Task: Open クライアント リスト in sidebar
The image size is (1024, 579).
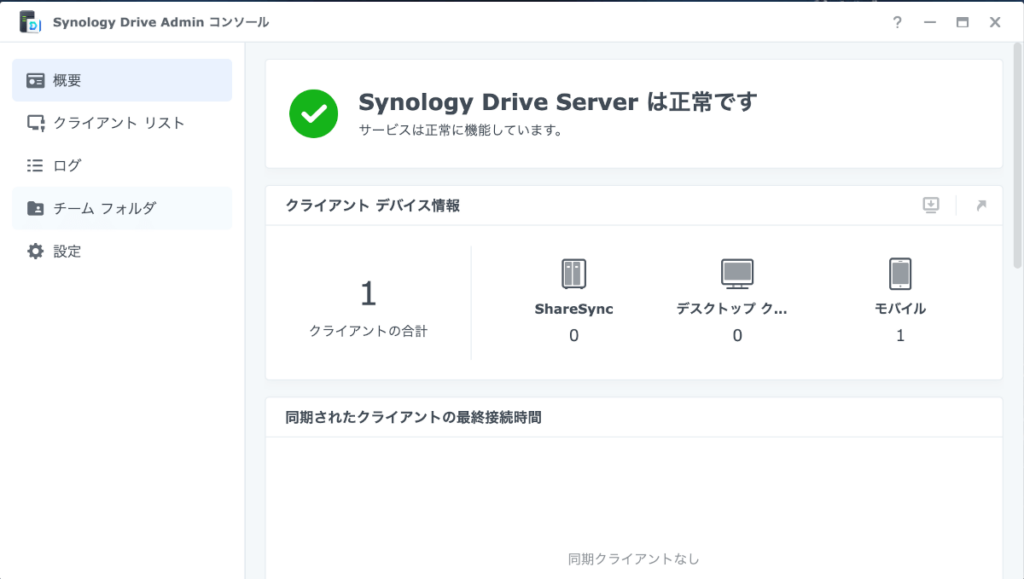Action: coord(122,123)
